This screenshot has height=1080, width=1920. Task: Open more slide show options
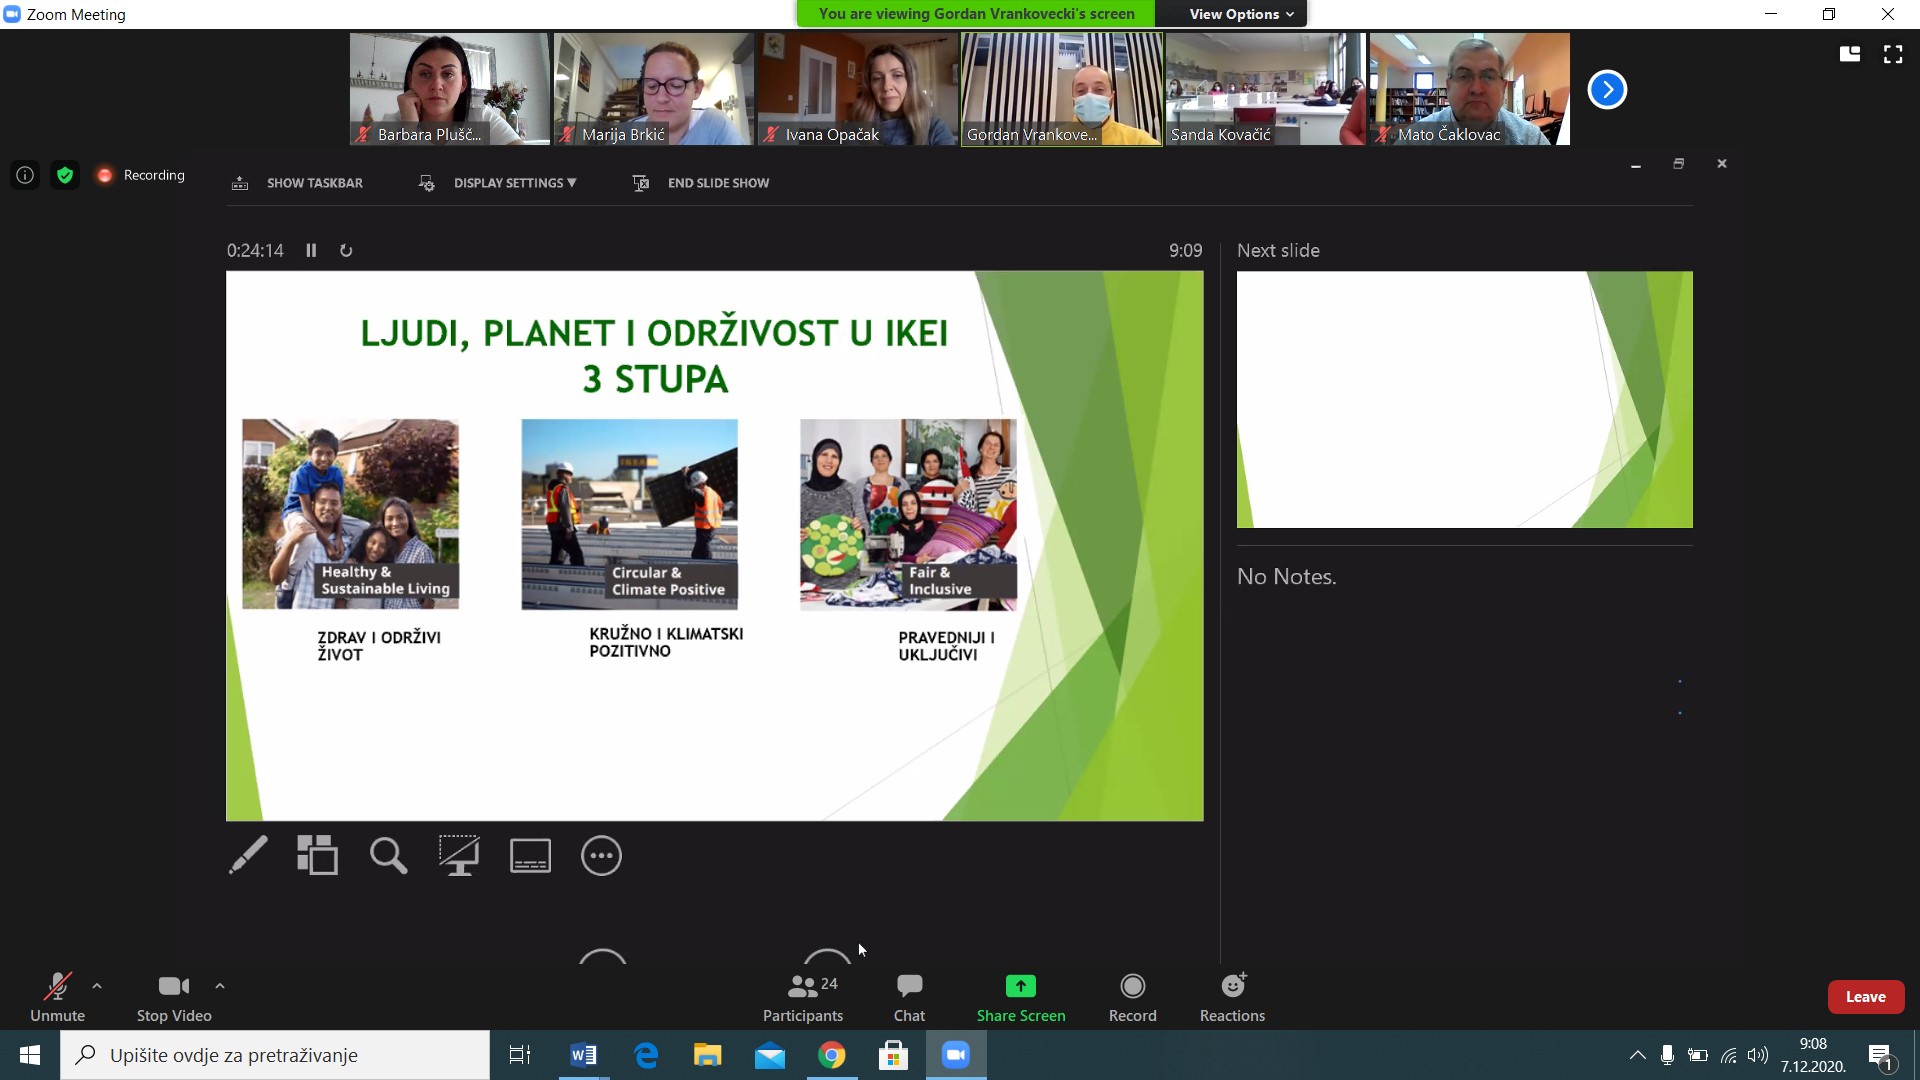click(601, 855)
